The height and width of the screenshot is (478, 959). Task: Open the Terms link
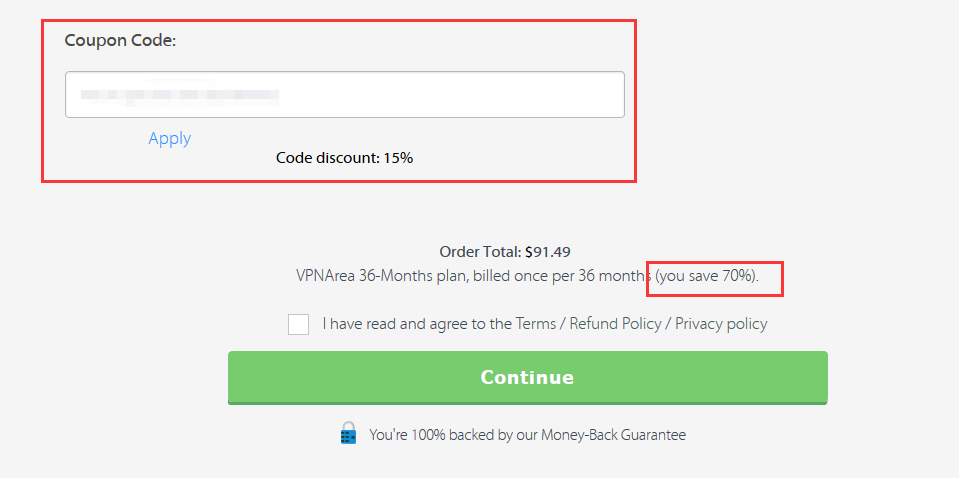[x=535, y=323]
